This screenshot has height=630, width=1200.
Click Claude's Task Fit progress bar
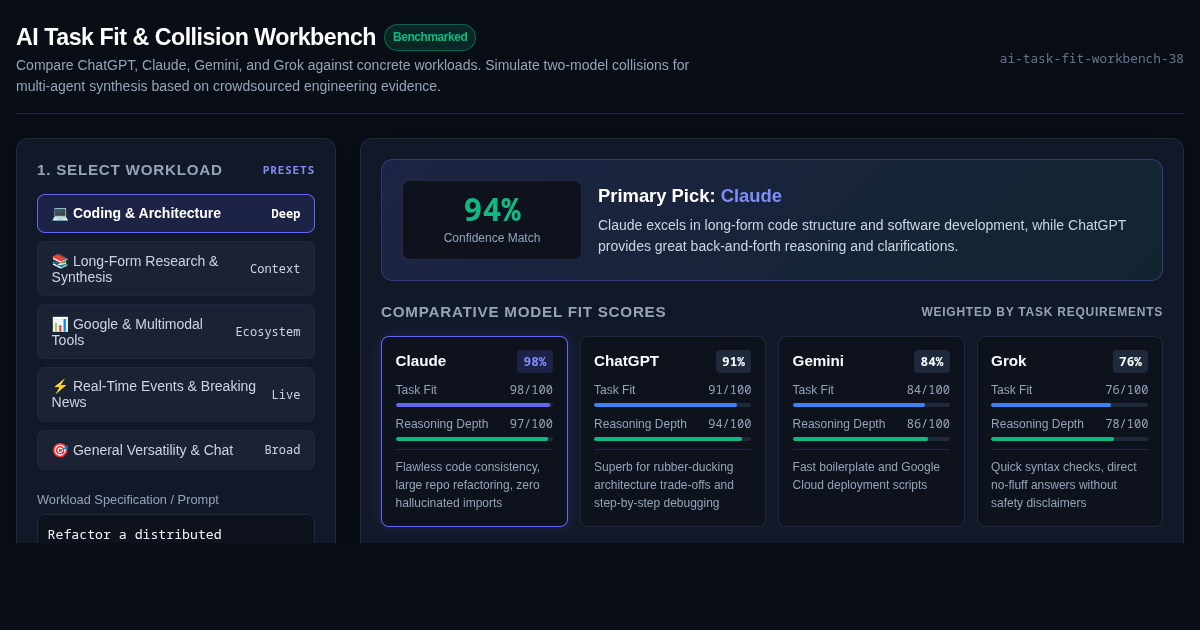[474, 405]
